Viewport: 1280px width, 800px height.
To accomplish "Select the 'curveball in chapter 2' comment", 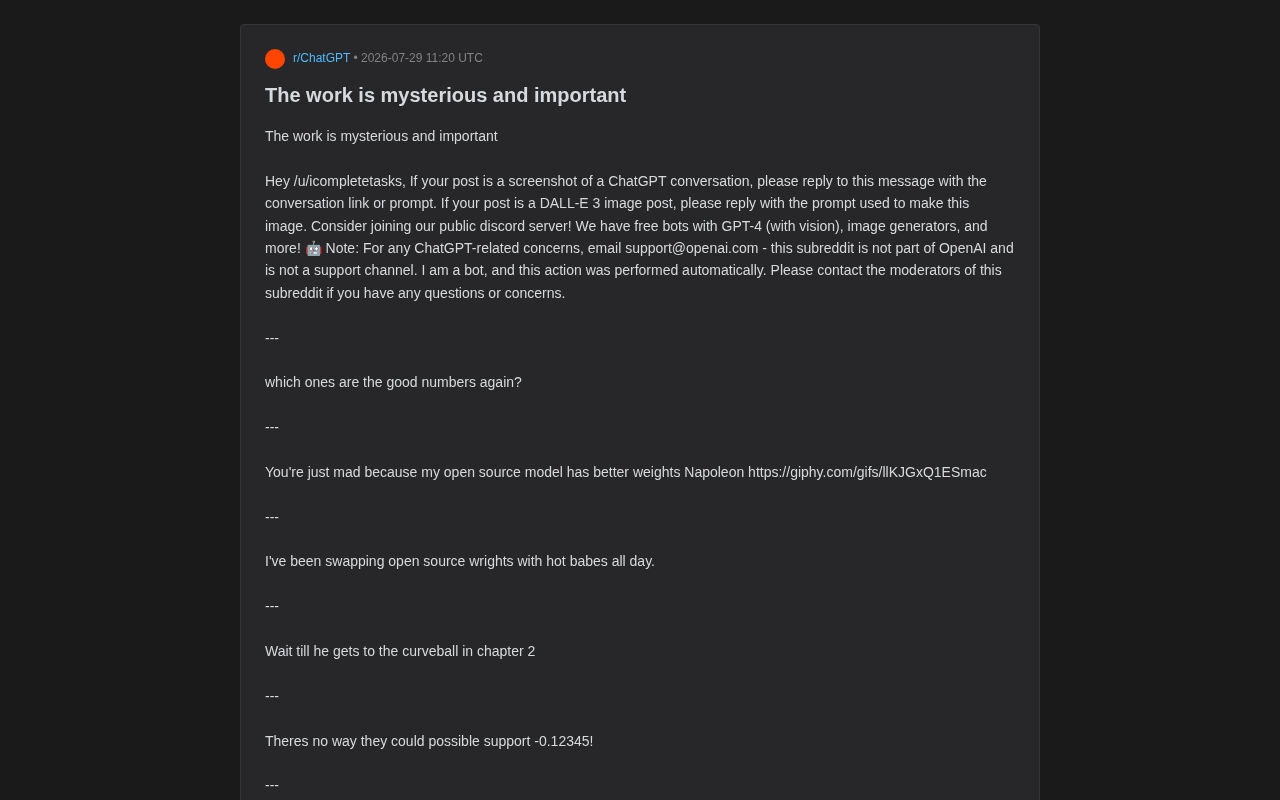I will [400, 651].
